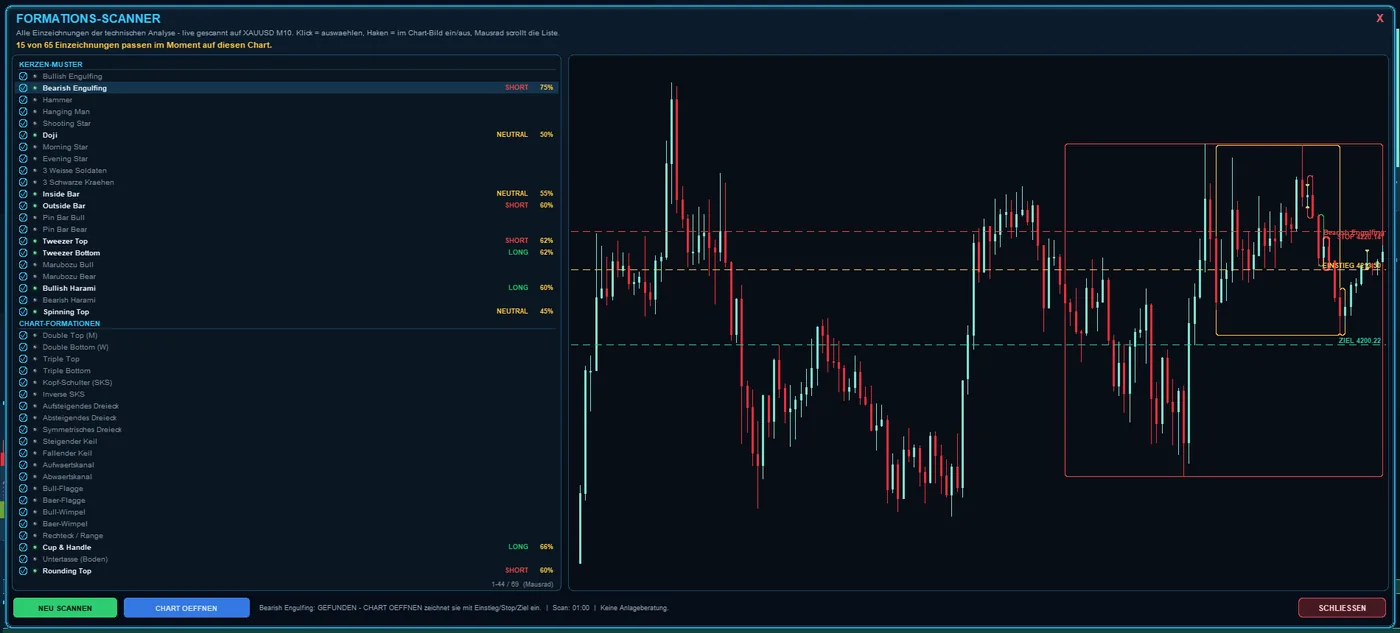Toggle the Bull-Flagge checkmark
The width and height of the screenshot is (1400, 633).
[x=23, y=488]
